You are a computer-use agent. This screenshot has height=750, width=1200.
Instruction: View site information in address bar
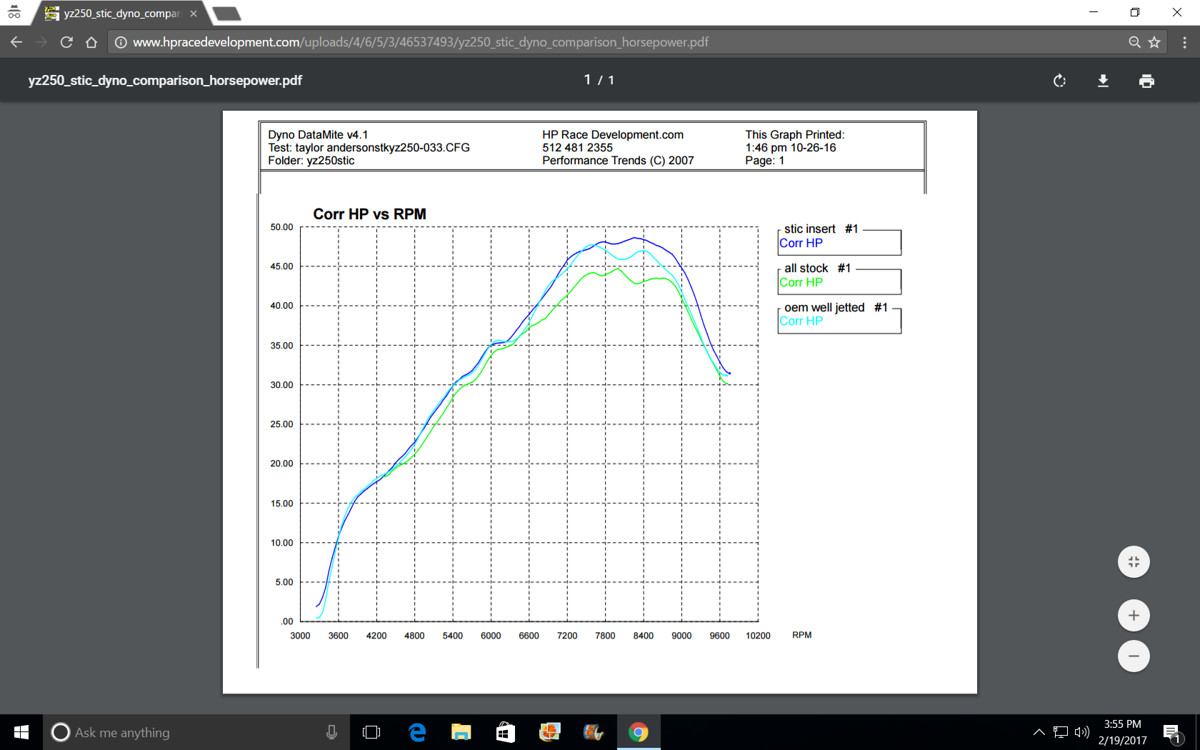pos(120,43)
